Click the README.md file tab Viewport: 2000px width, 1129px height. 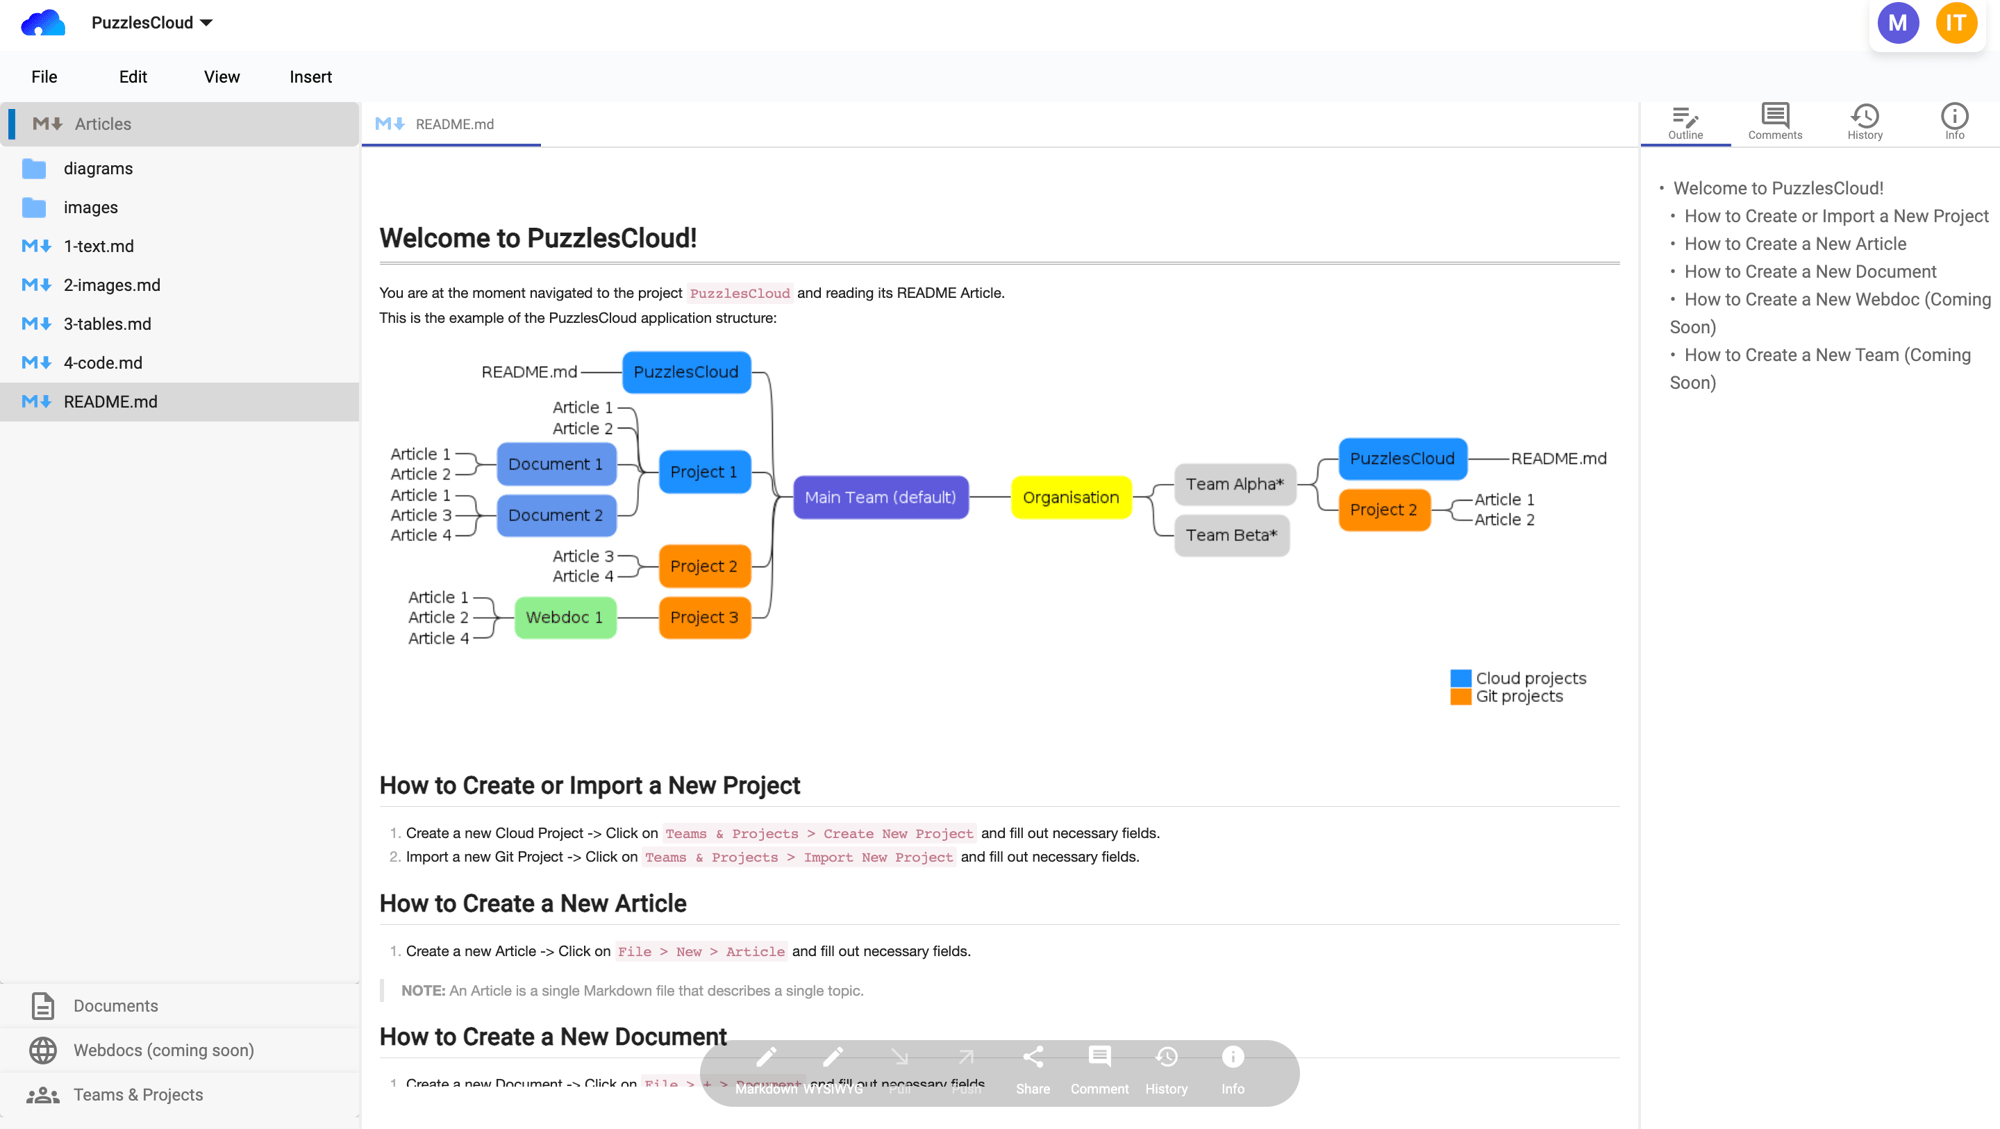(x=453, y=124)
